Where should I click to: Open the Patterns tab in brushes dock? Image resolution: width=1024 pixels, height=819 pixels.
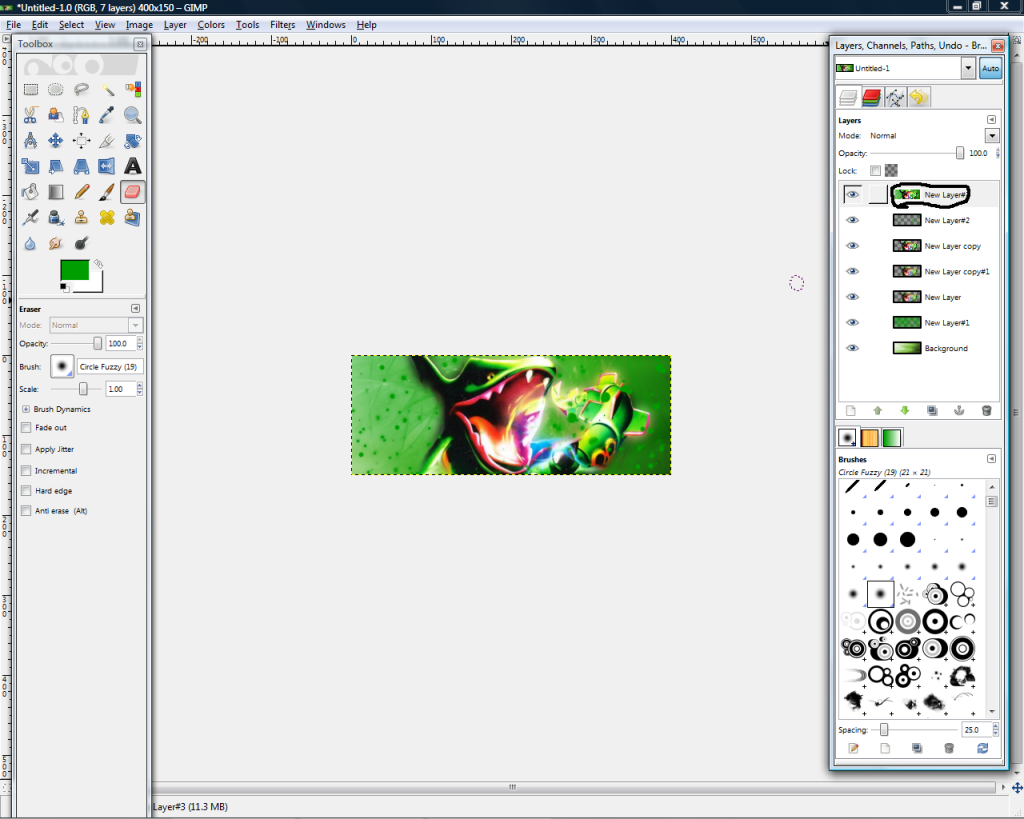pos(869,438)
